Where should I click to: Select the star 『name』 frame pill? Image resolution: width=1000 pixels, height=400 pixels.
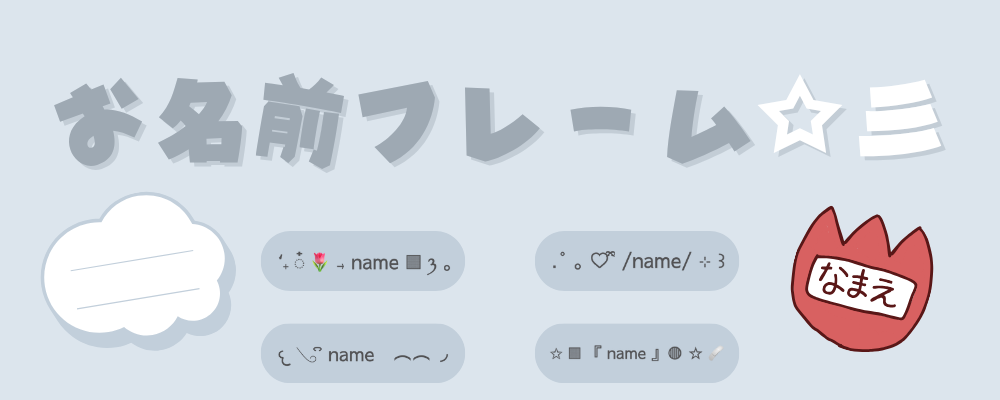[636, 353]
